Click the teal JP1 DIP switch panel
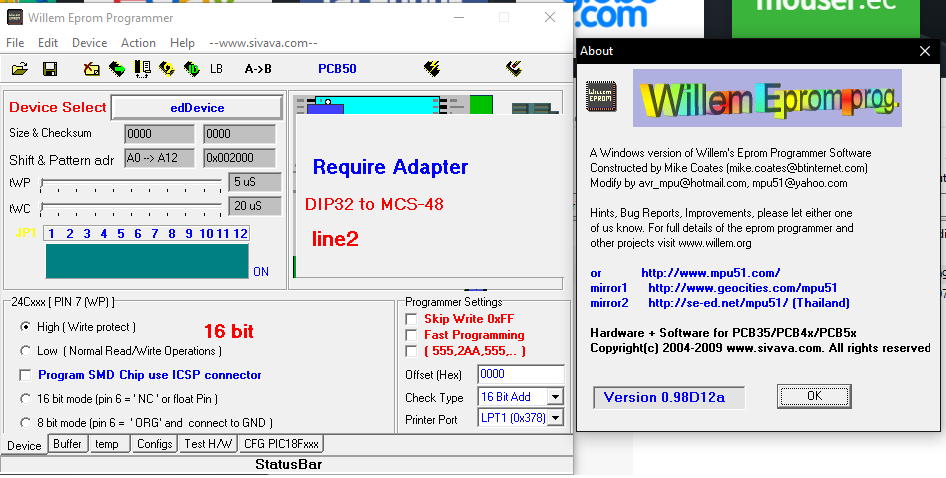The height and width of the screenshot is (478, 946). [x=147, y=261]
